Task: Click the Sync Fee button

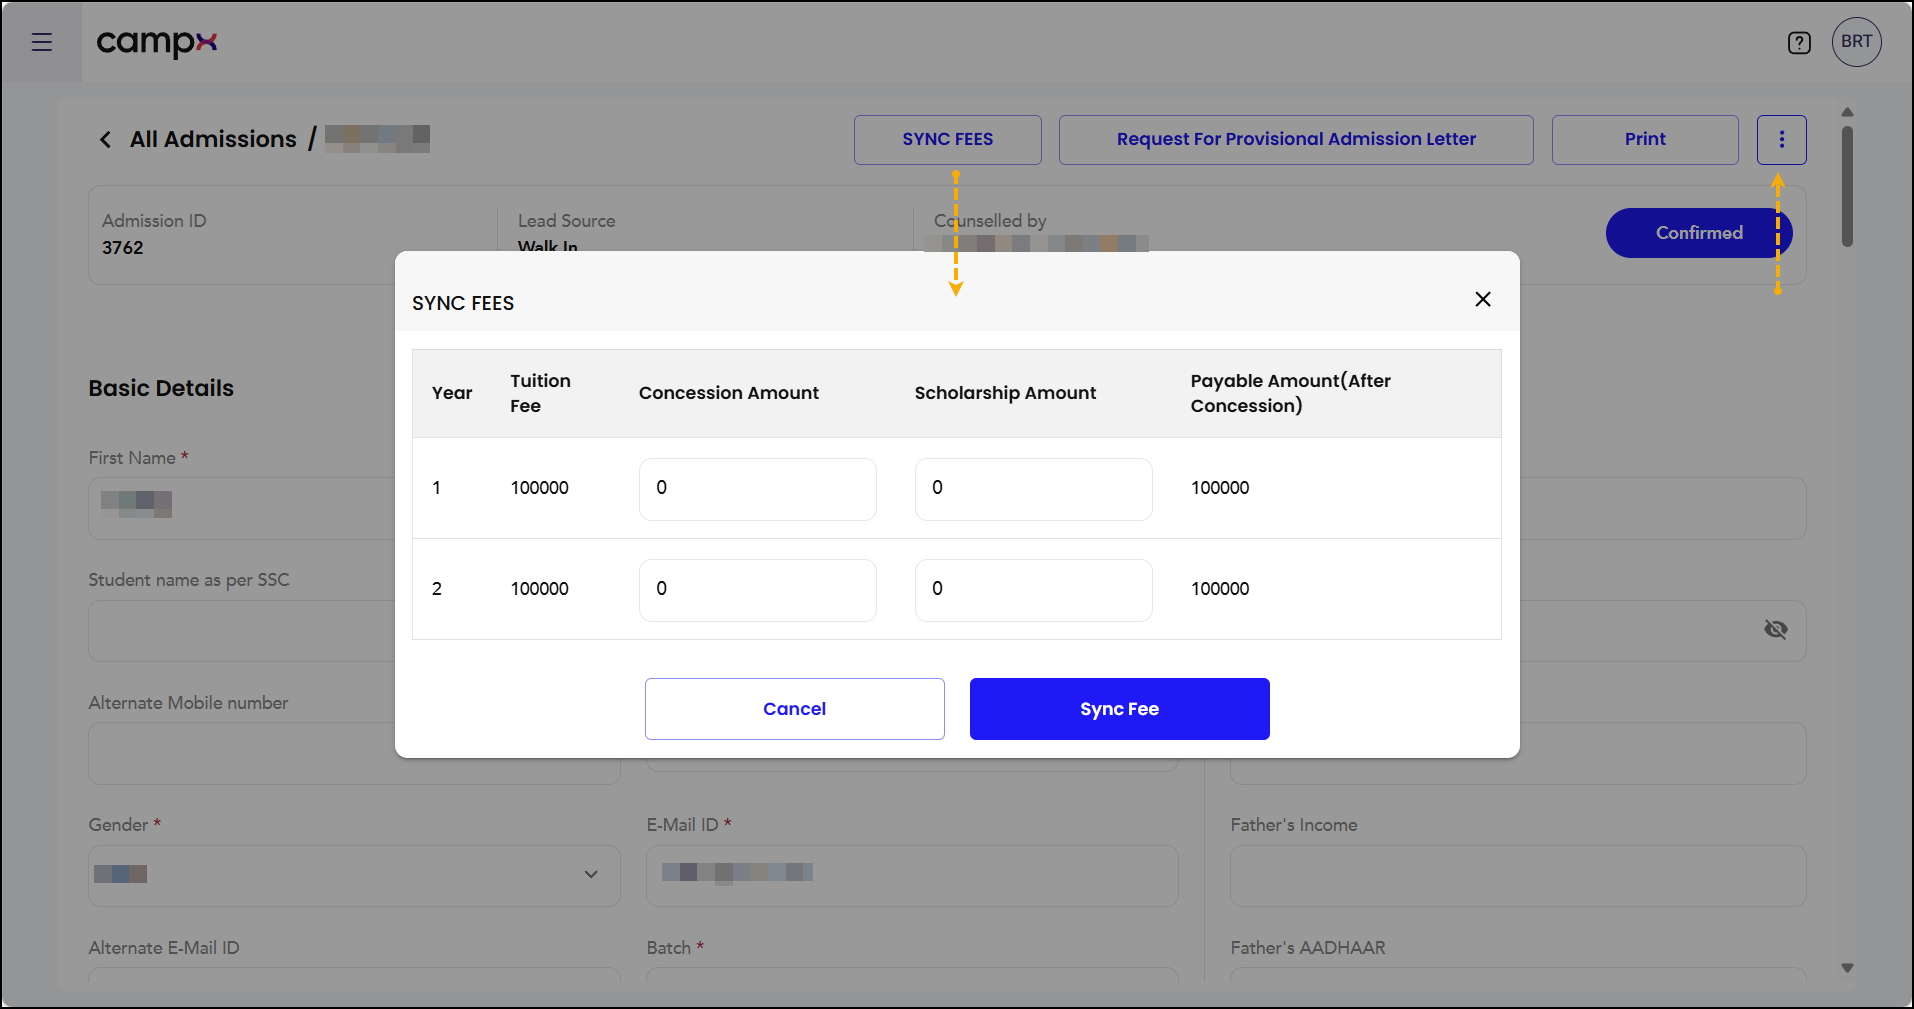Action: (1119, 709)
